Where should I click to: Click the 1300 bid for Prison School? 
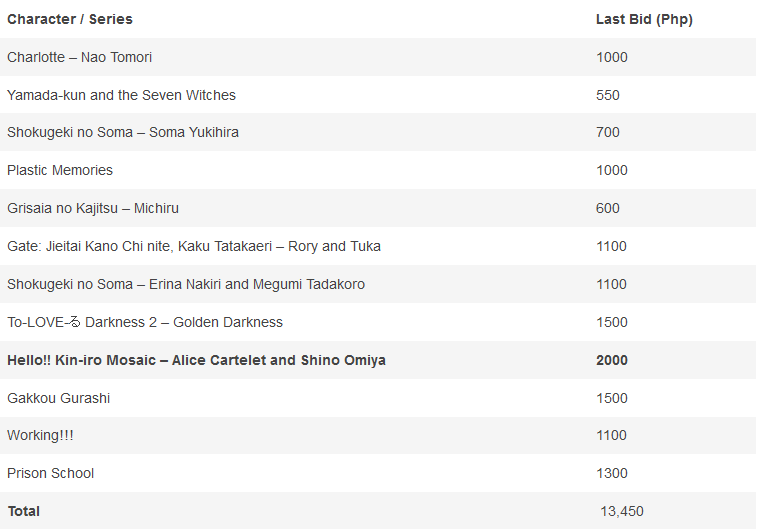point(612,473)
